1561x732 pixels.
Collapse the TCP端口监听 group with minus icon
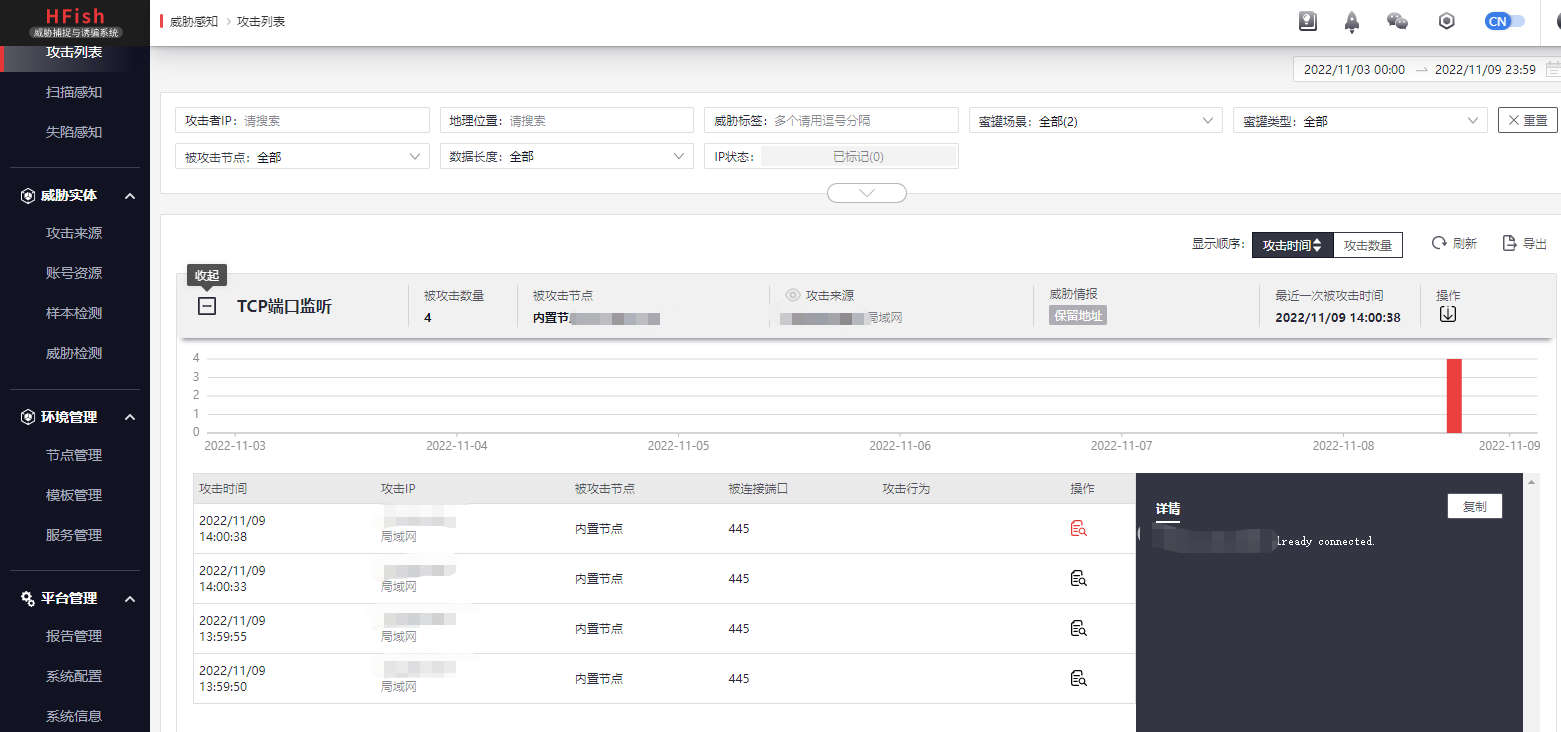[207, 306]
